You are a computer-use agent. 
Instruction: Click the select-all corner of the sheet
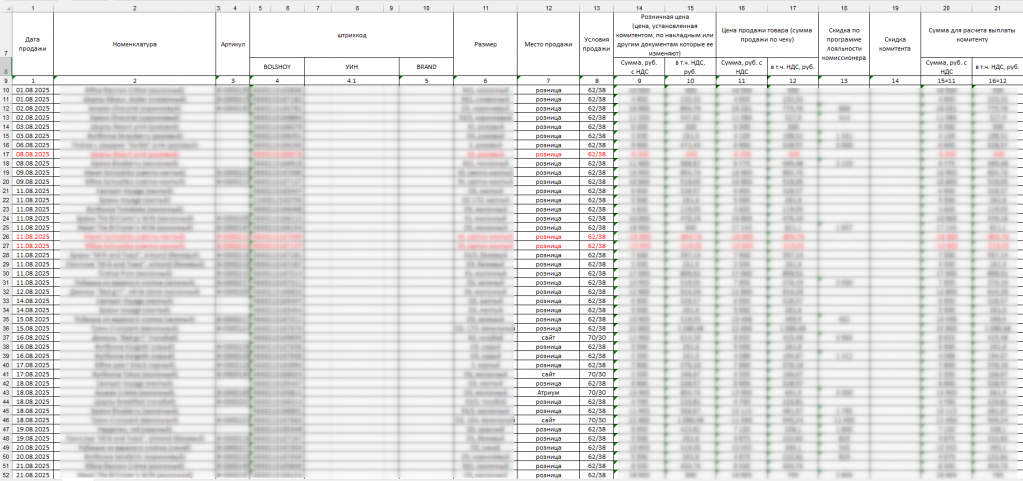[5, 7]
